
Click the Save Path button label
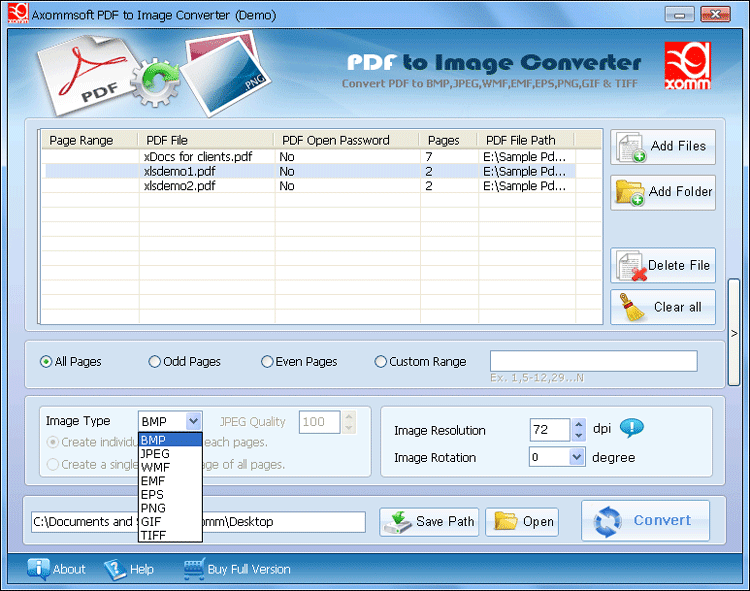(445, 521)
